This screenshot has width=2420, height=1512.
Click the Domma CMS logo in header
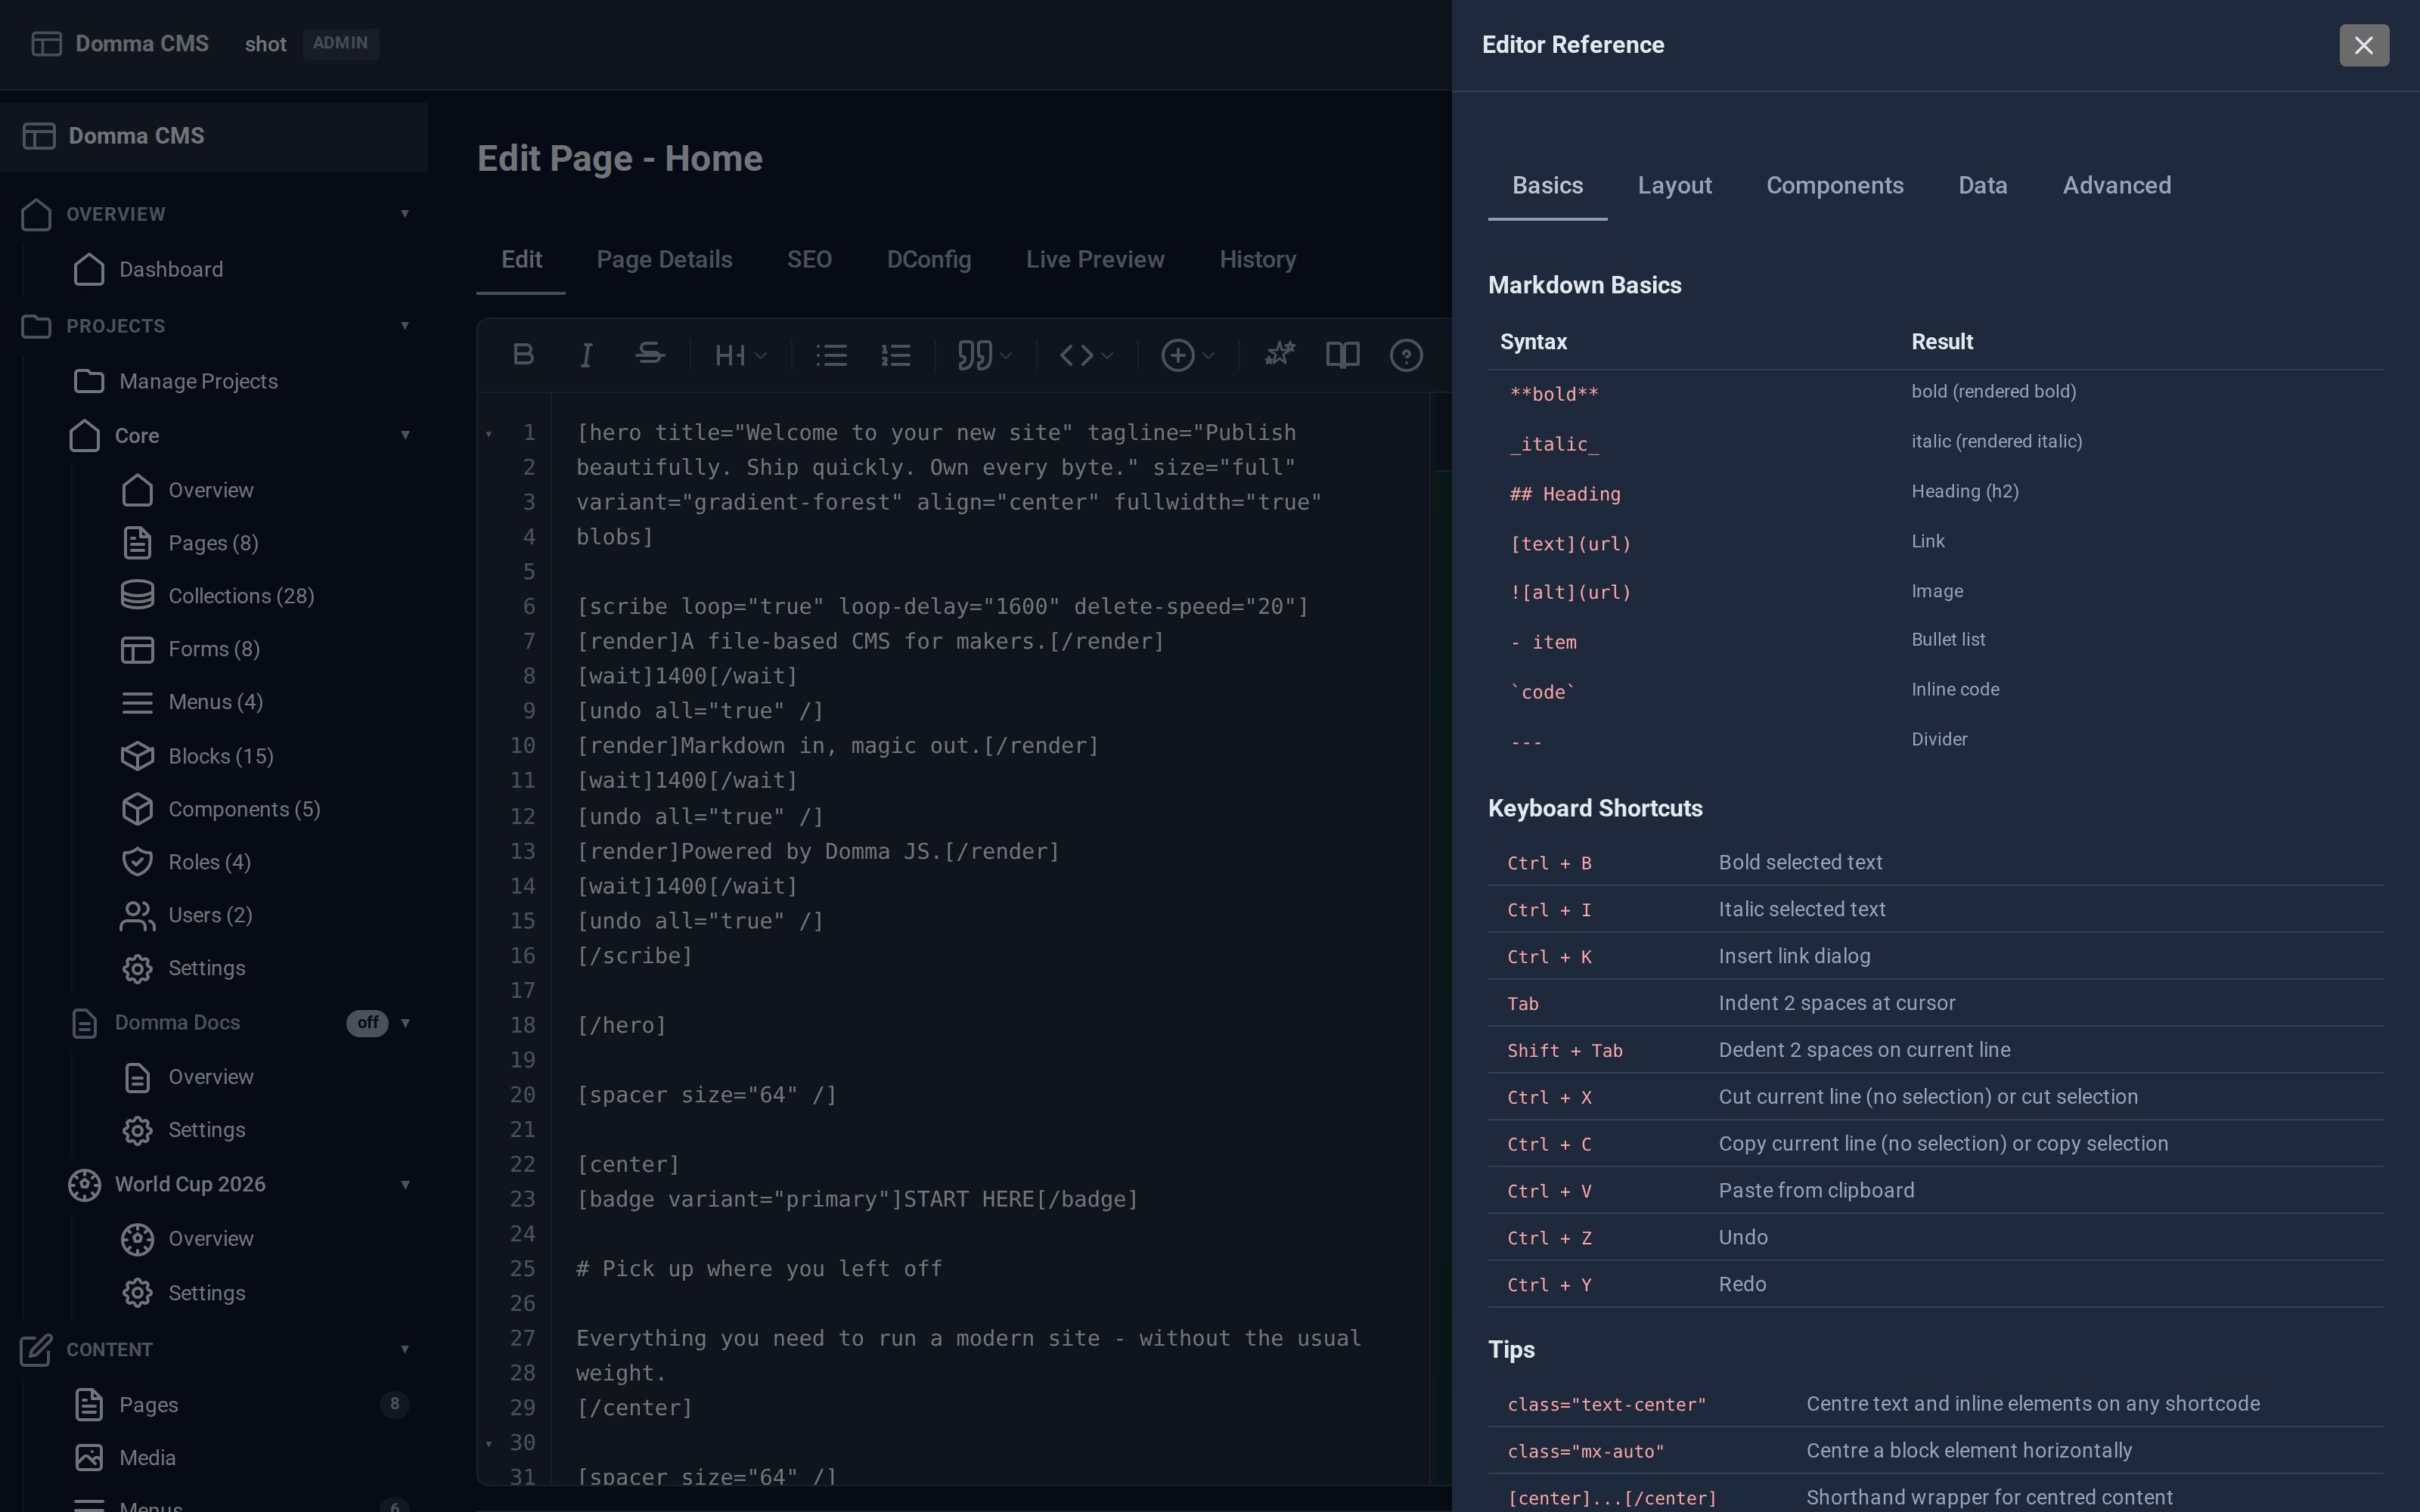120,44
